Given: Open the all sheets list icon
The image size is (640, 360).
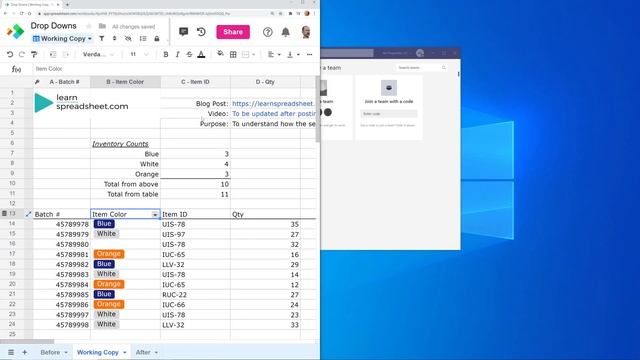Looking at the screenshot, I should tap(11, 352).
